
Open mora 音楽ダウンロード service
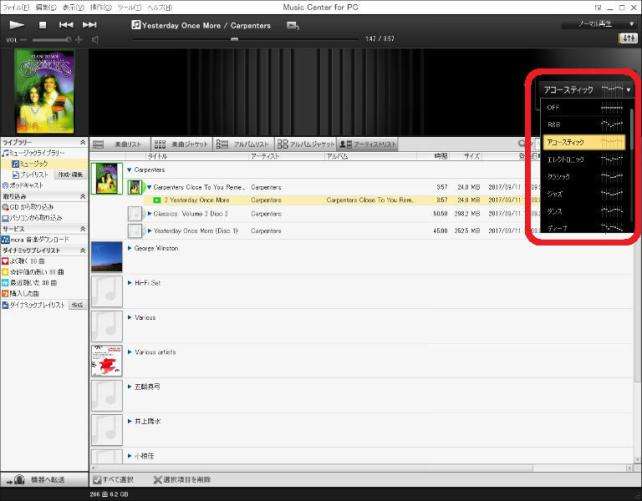click(x=35, y=239)
